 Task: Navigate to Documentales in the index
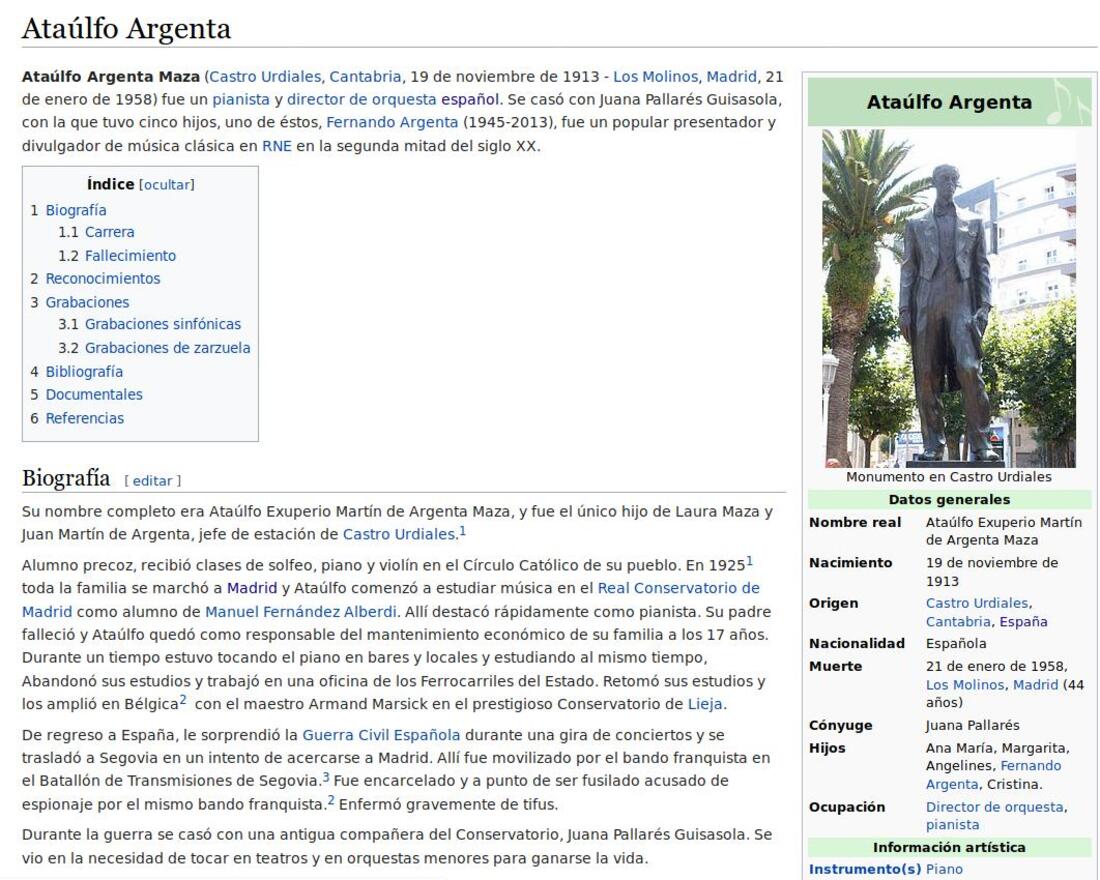click(x=93, y=394)
